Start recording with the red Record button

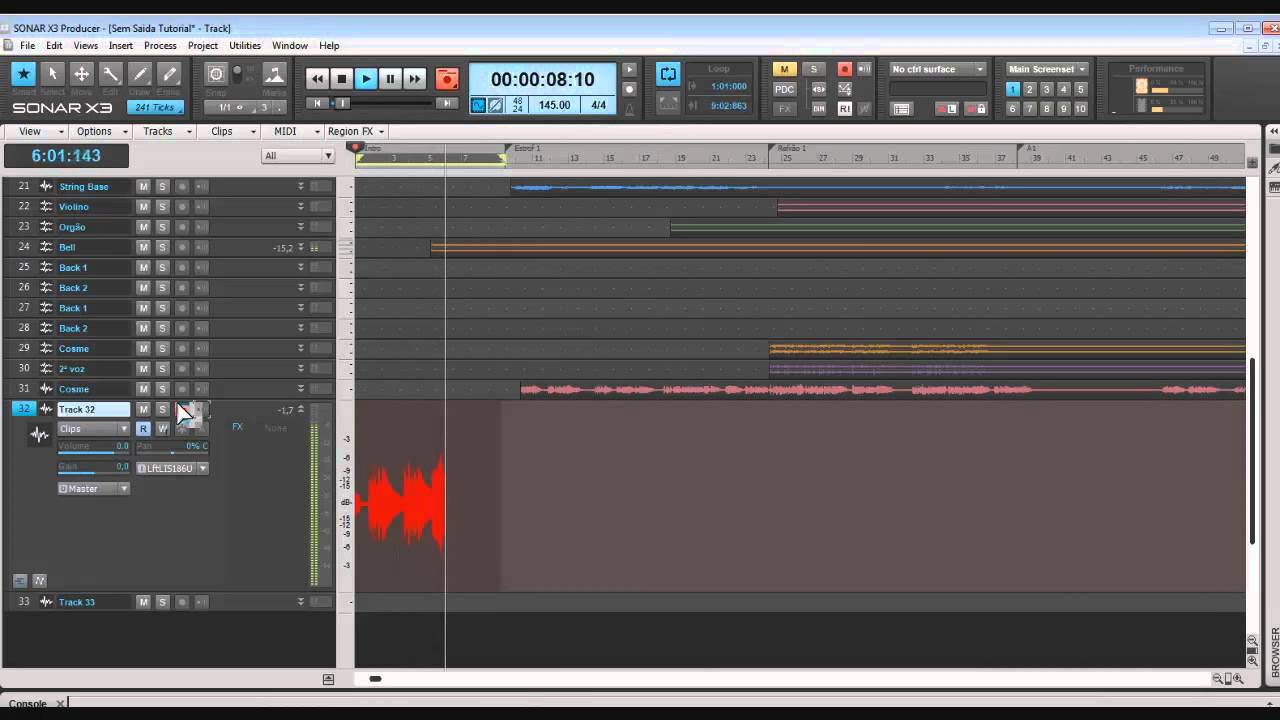coord(447,79)
